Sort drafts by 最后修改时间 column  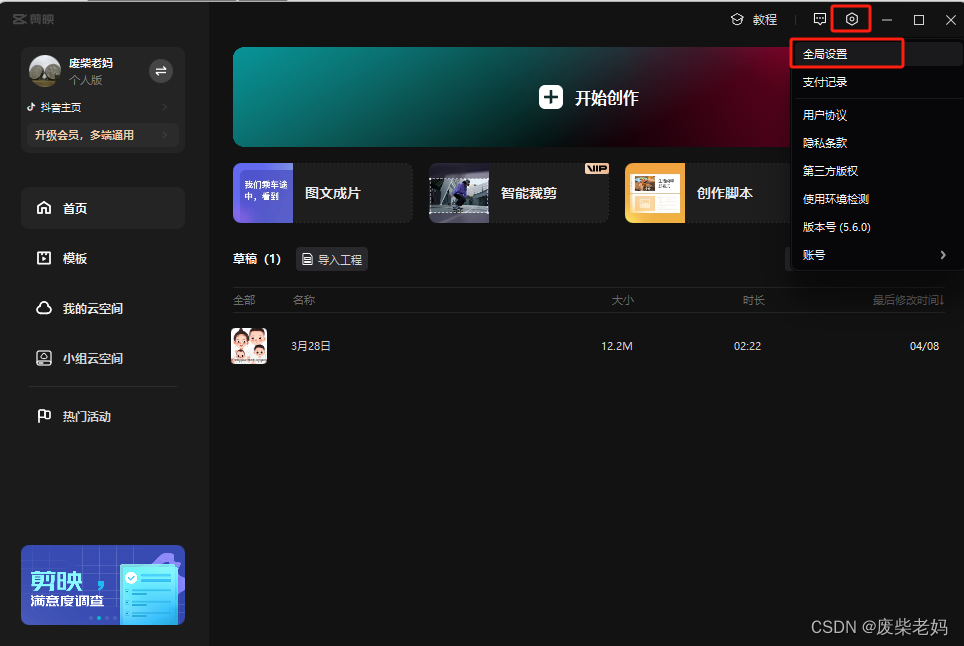pyautogui.click(x=909, y=300)
